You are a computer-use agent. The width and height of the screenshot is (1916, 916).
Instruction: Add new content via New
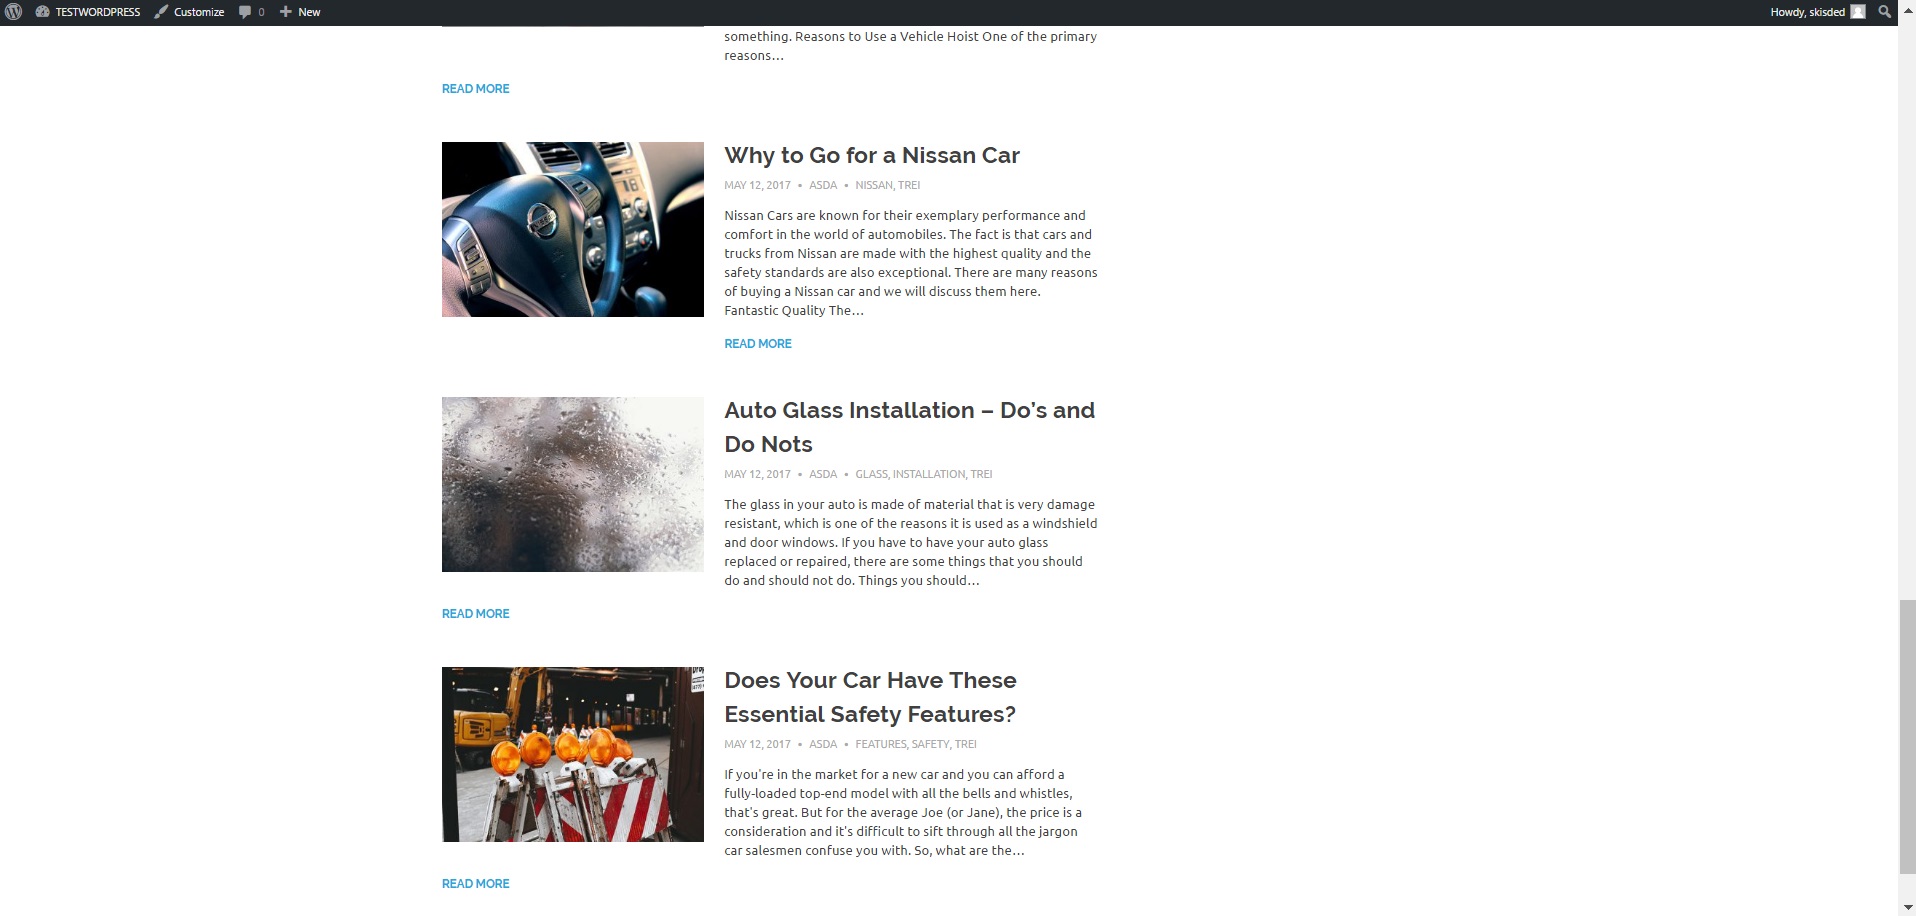300,12
